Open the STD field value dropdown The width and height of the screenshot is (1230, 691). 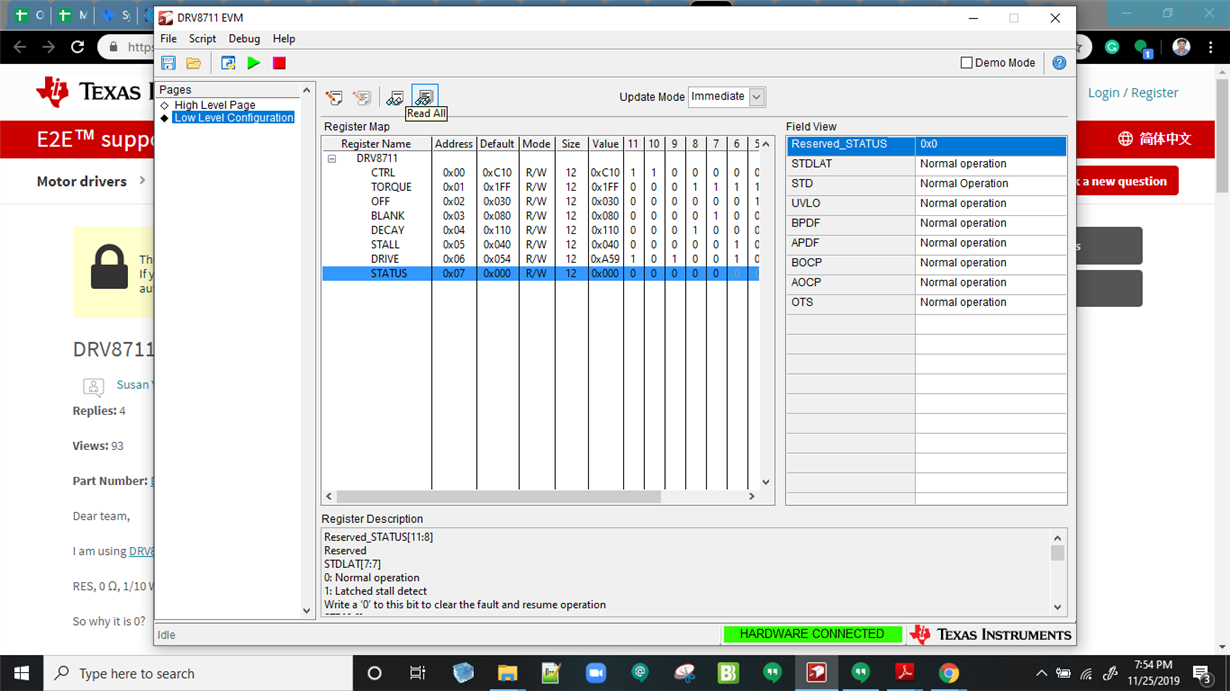click(x=990, y=184)
